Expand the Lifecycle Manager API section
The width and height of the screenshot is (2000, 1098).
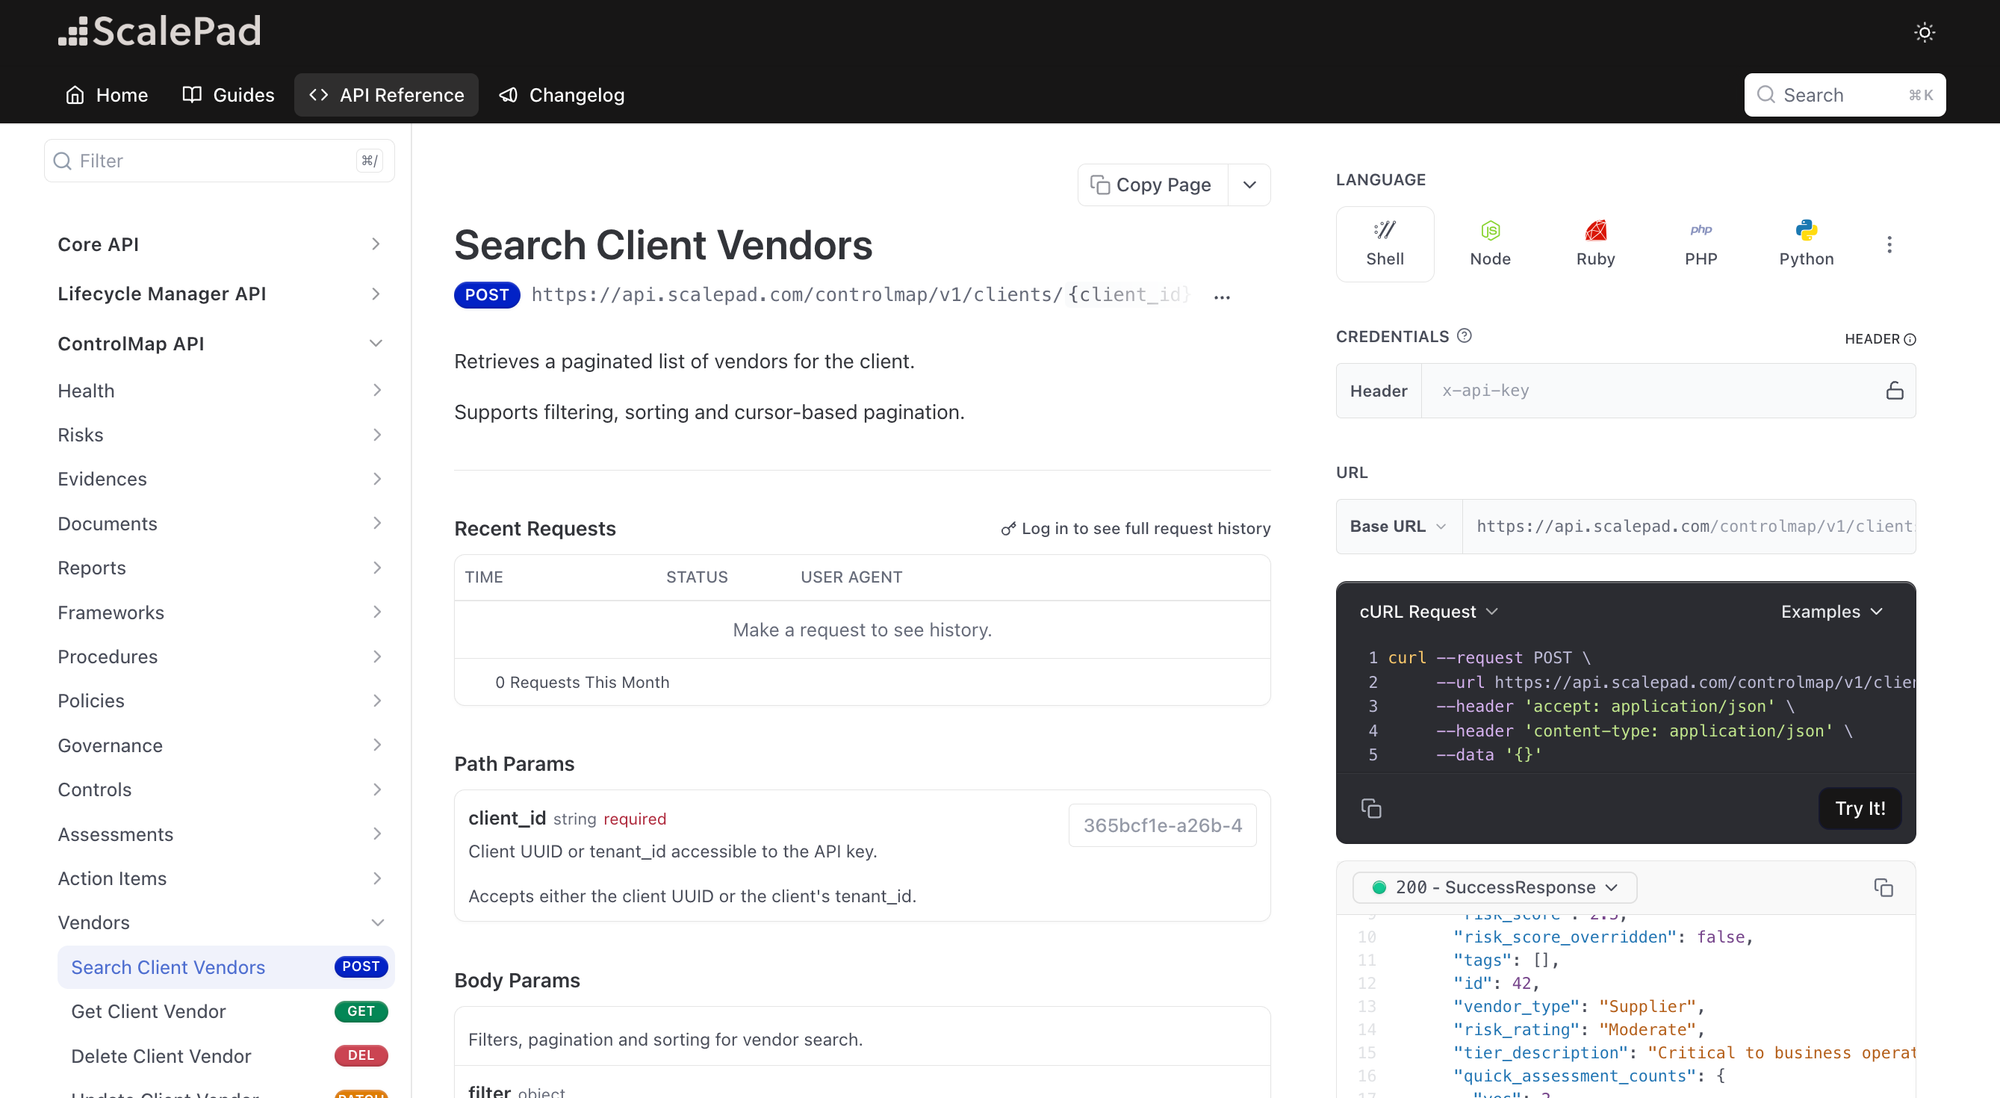pyautogui.click(x=220, y=294)
